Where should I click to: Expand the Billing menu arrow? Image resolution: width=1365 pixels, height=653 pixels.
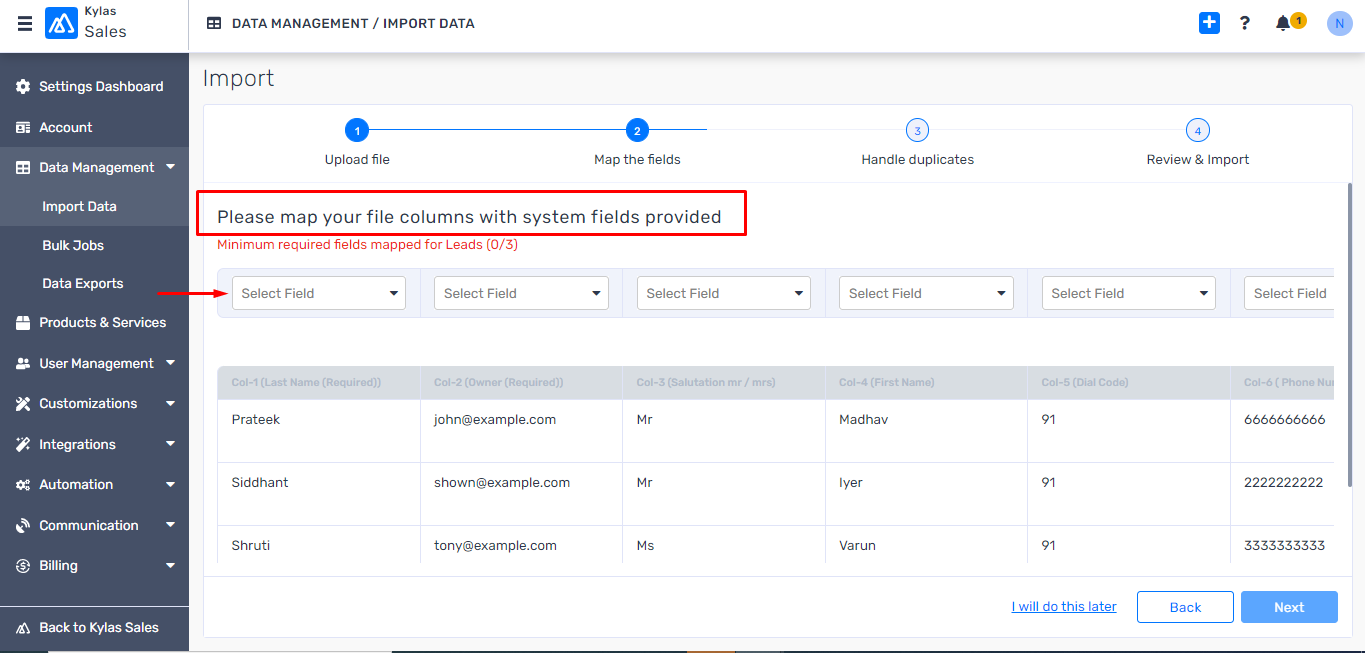[x=171, y=566]
